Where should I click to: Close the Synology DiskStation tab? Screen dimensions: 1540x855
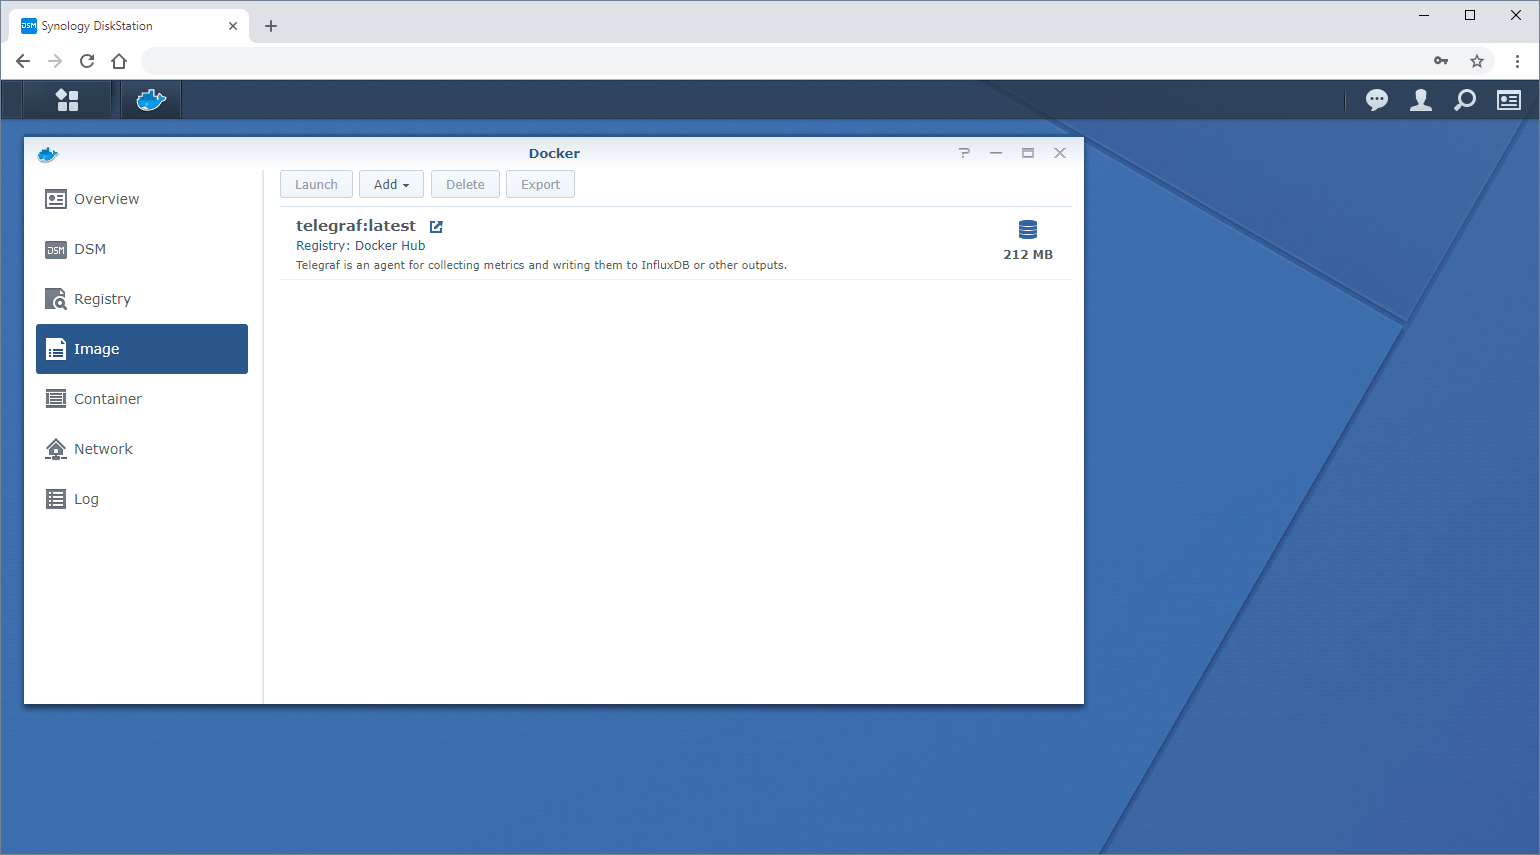pos(233,26)
